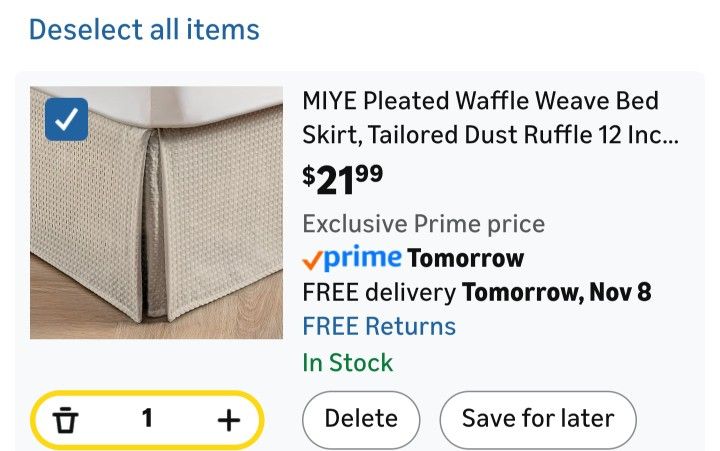Click the $21.99 price
Image resolution: width=720 pixels, height=451 pixels.
tap(342, 180)
